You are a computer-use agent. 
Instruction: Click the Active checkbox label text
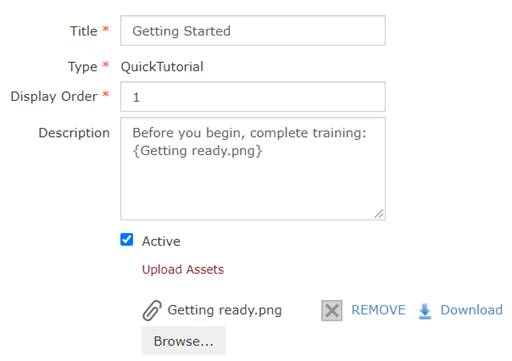tap(161, 241)
